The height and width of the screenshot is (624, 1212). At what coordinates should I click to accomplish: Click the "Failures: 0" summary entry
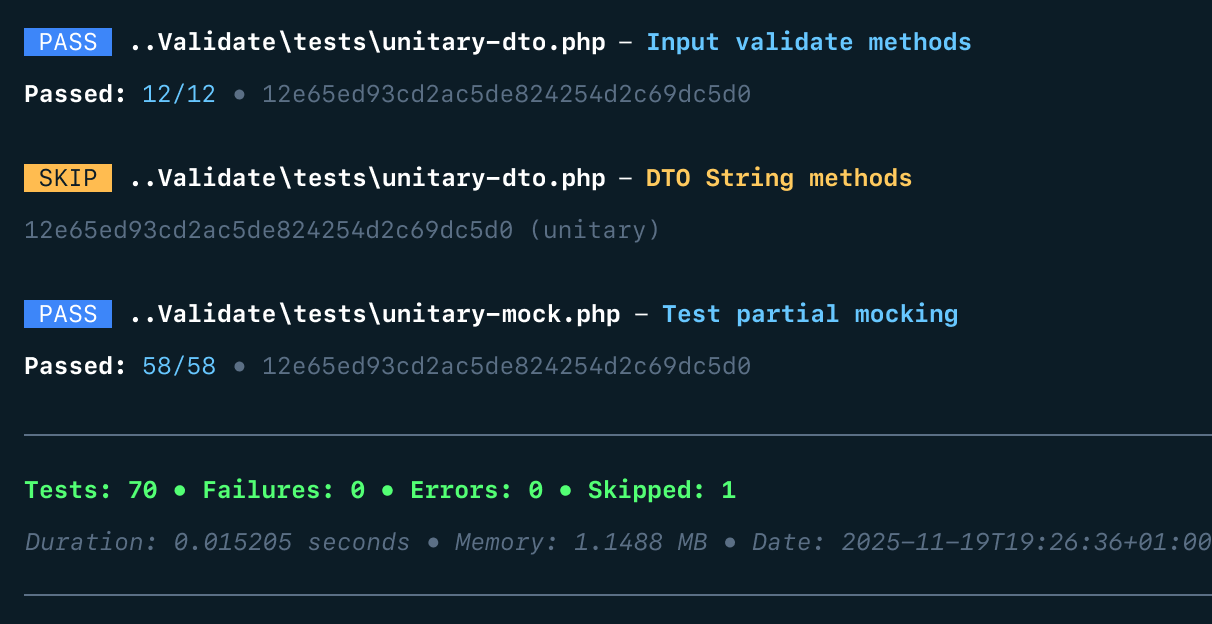(x=283, y=490)
